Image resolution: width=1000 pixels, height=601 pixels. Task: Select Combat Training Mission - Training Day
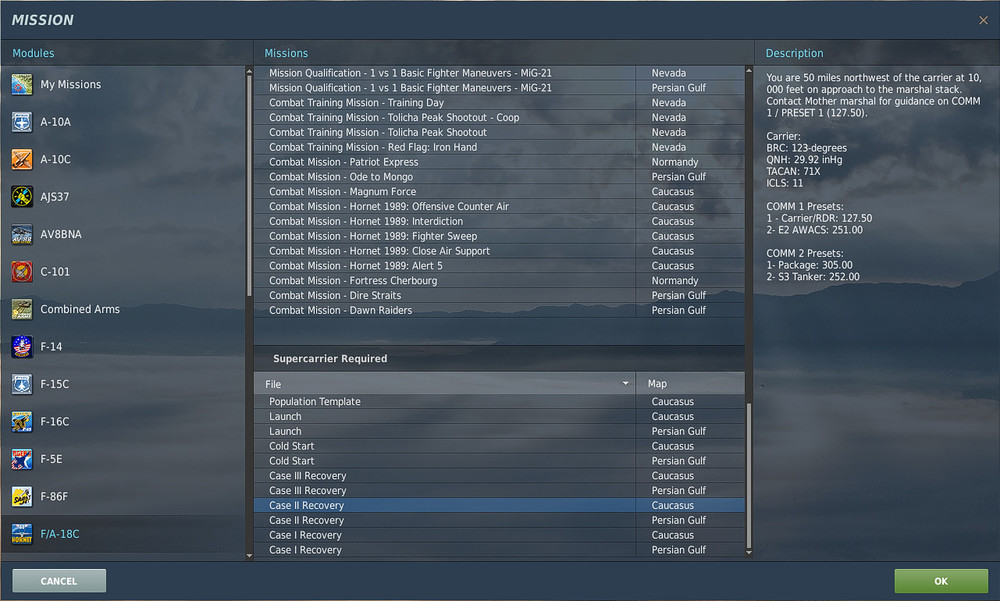tap(499, 103)
